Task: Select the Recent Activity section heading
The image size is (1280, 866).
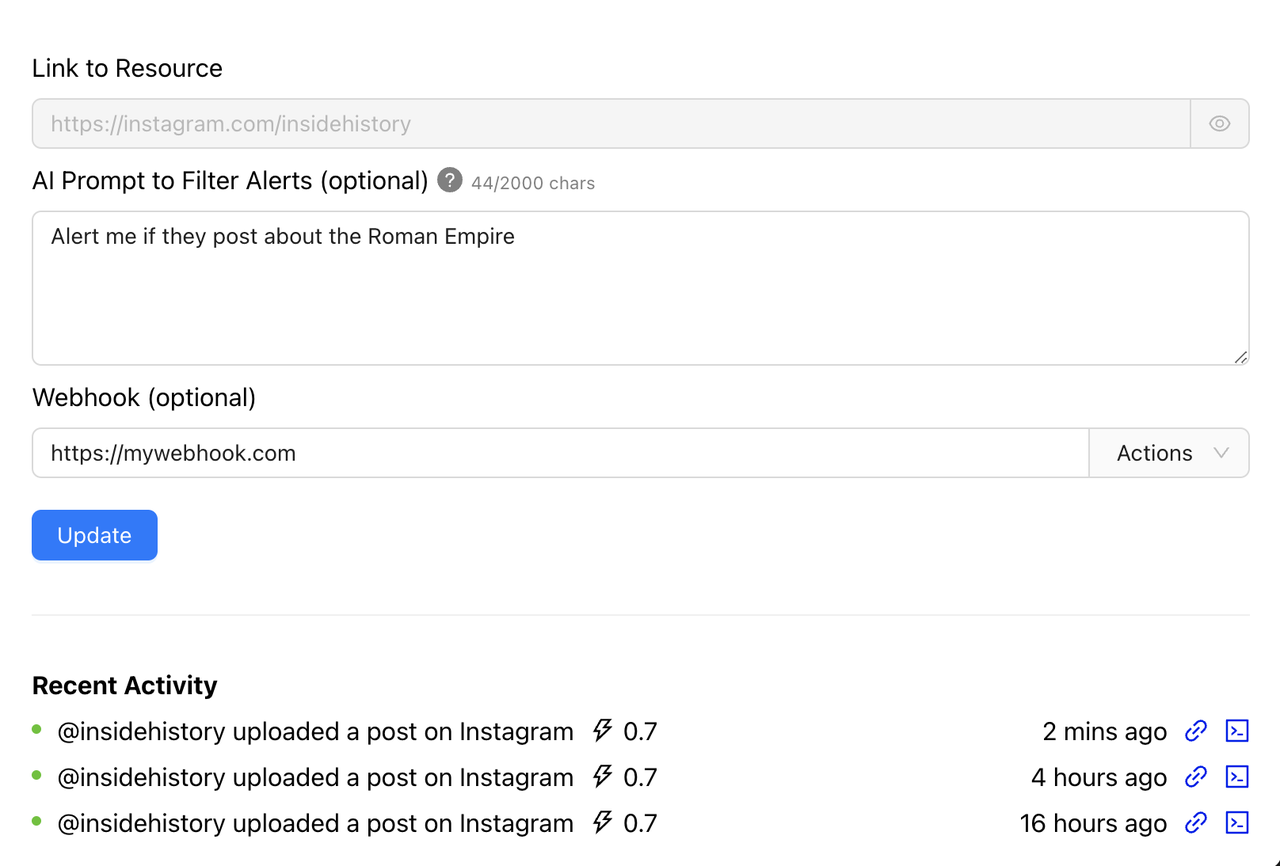Action: tap(124, 685)
